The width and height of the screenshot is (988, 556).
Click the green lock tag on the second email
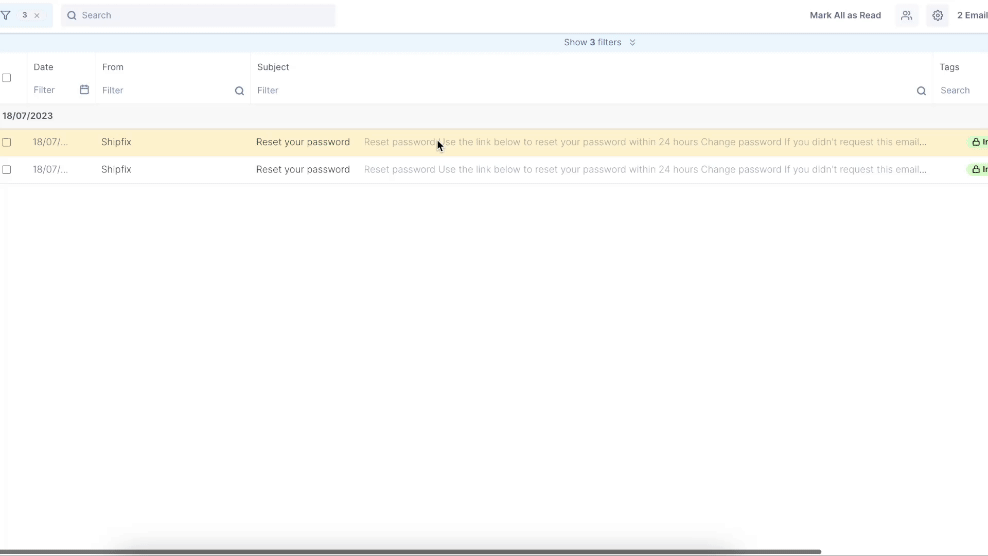(978, 170)
